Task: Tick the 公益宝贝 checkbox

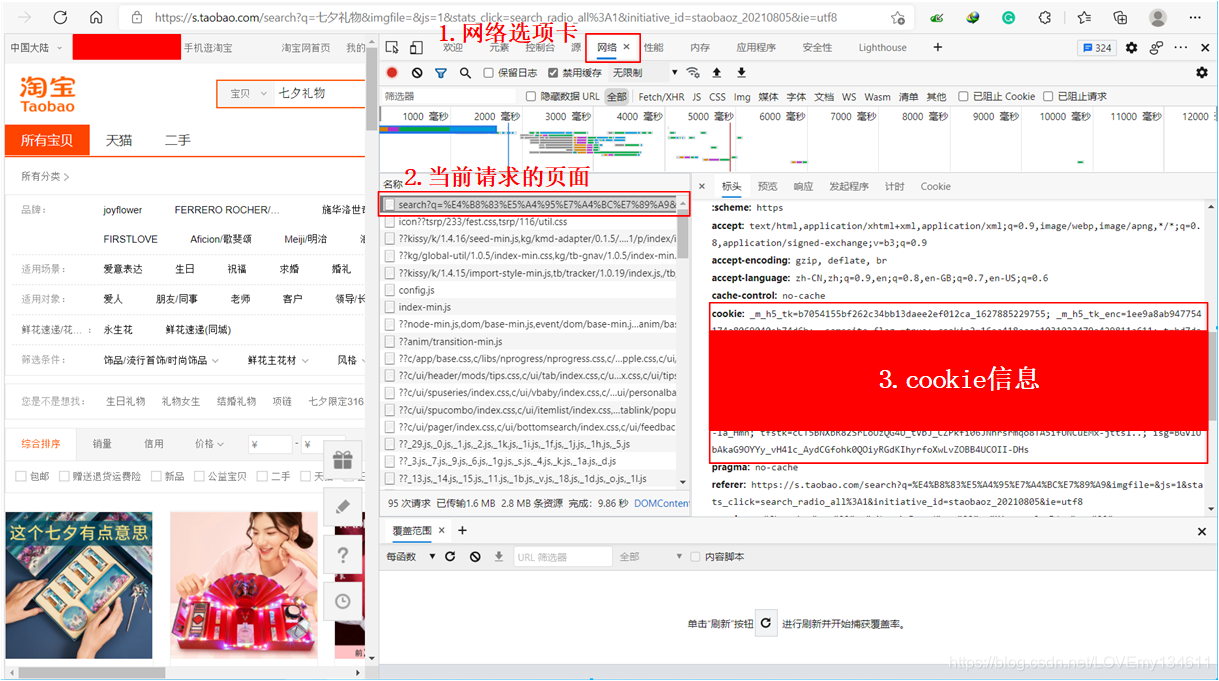Action: tap(198, 476)
